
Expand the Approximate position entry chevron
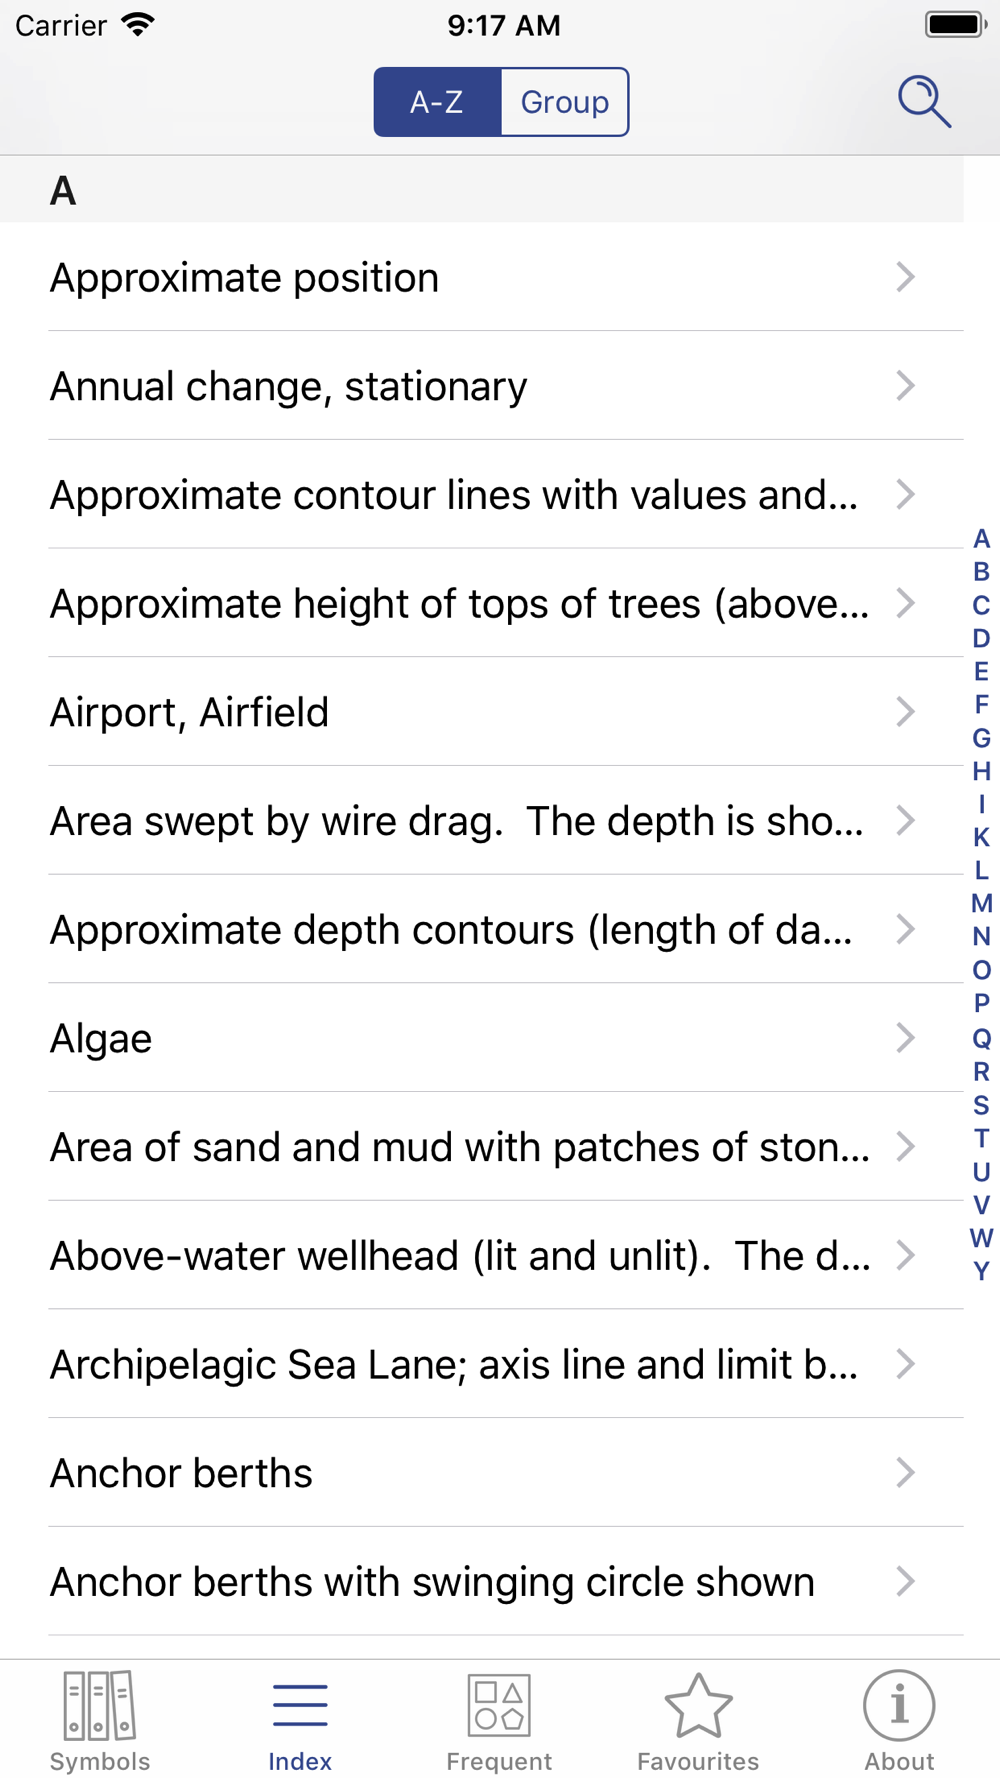click(906, 277)
